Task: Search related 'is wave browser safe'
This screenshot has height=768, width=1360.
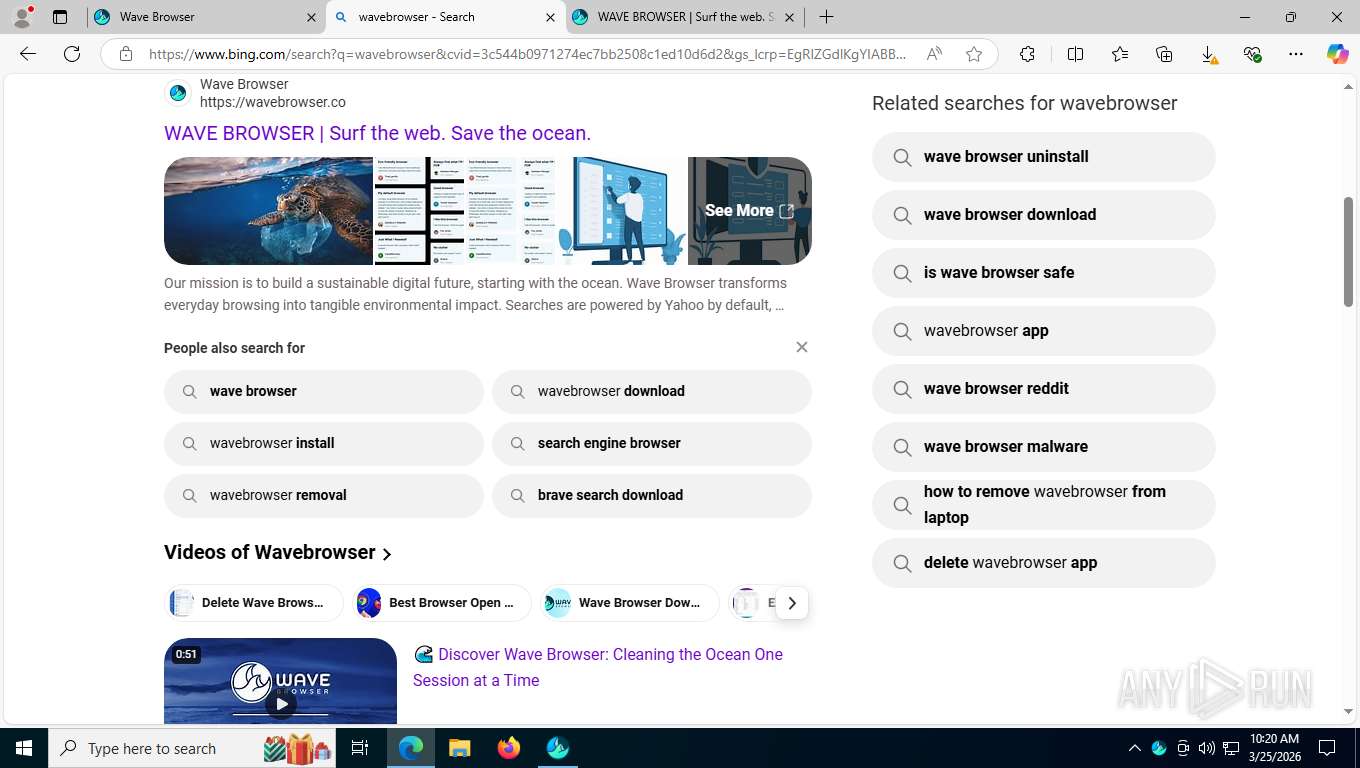Action: (1044, 273)
